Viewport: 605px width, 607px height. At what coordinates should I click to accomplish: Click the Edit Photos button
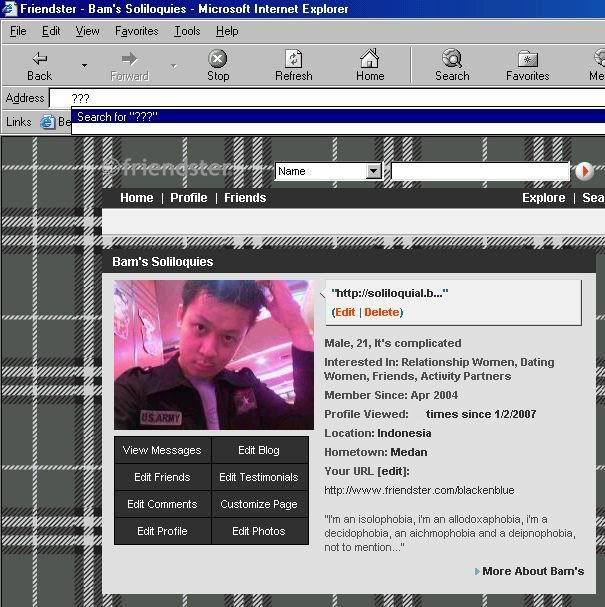click(x=259, y=531)
